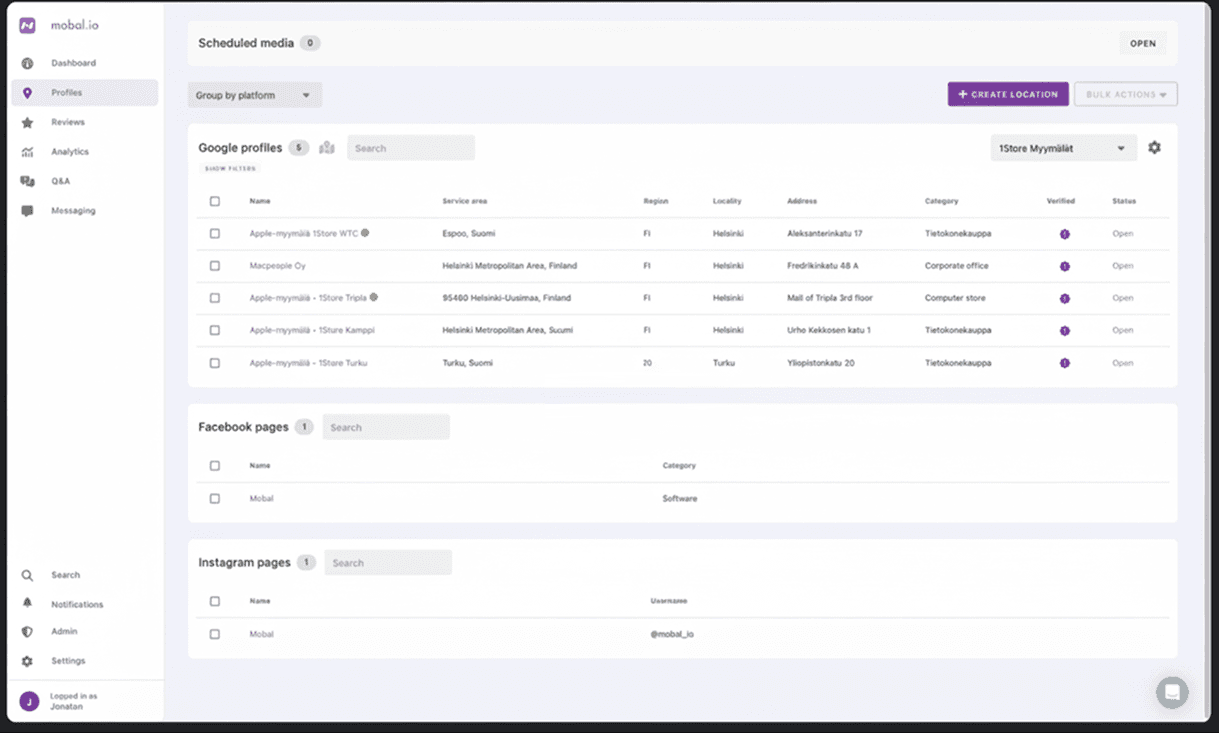Viewport: 1219px width, 733px height.
Task: Click info icon next to 1Store Tripla name
Action: [x=374, y=297]
